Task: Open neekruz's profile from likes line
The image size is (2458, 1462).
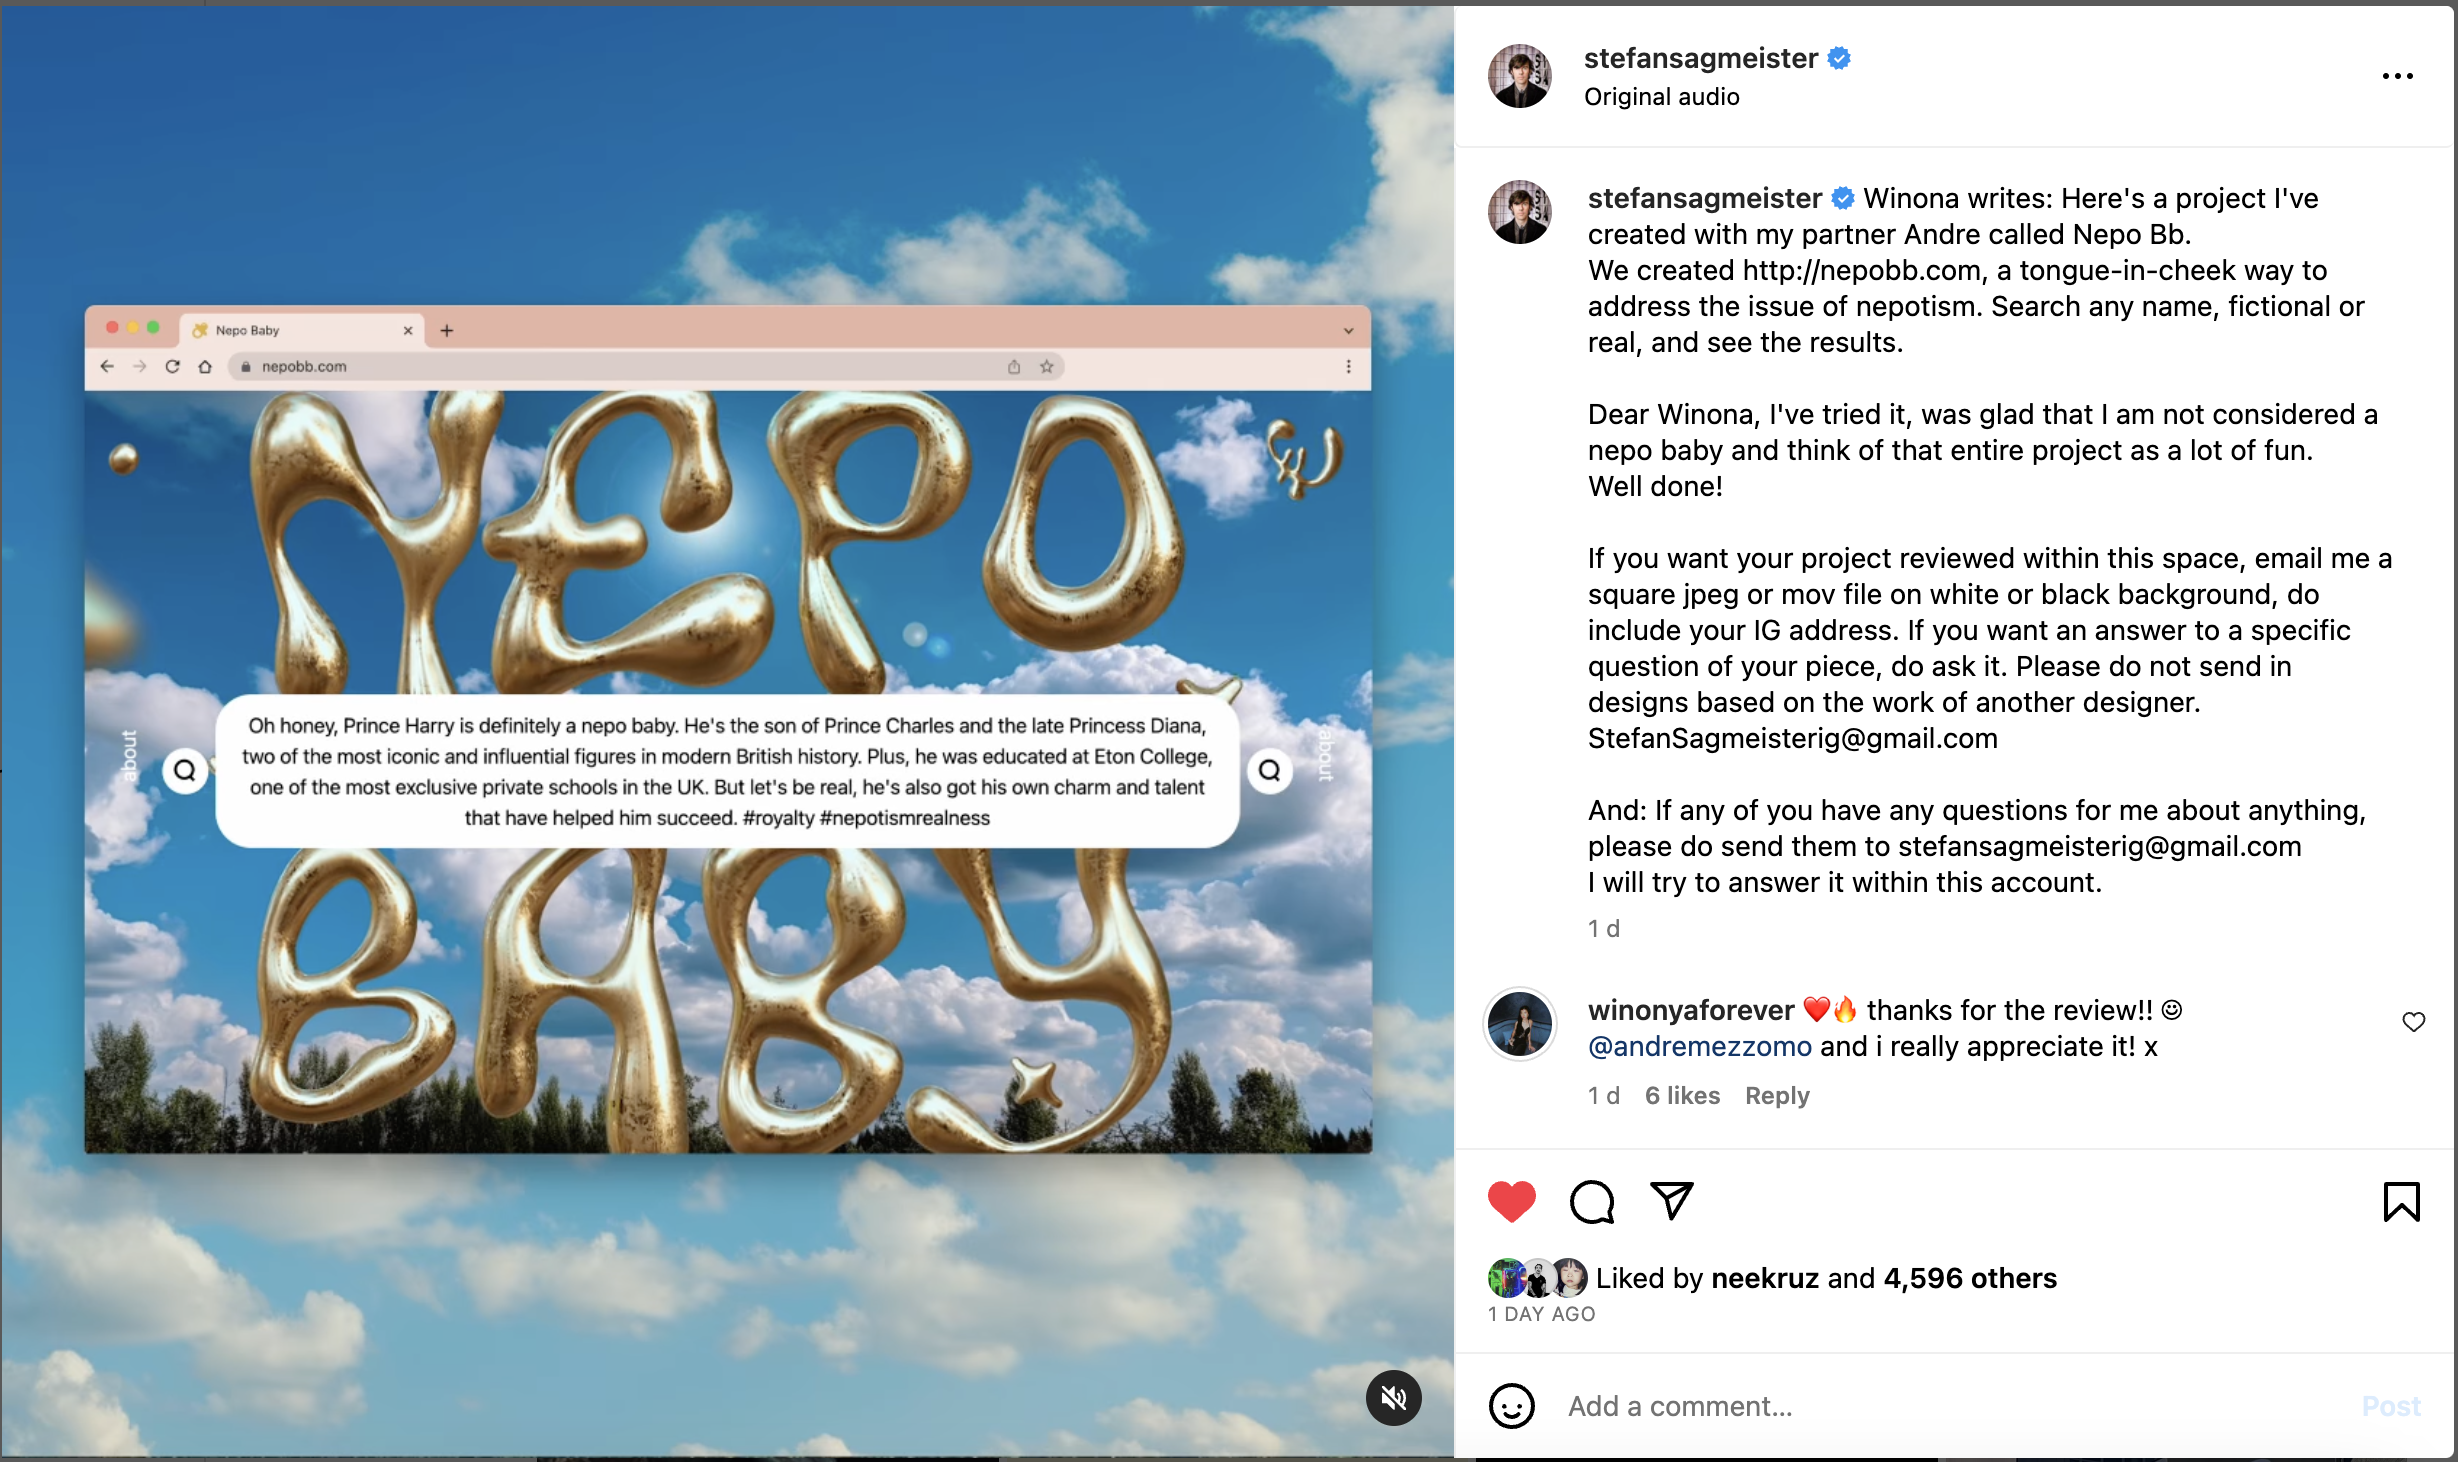Action: [1765, 1278]
